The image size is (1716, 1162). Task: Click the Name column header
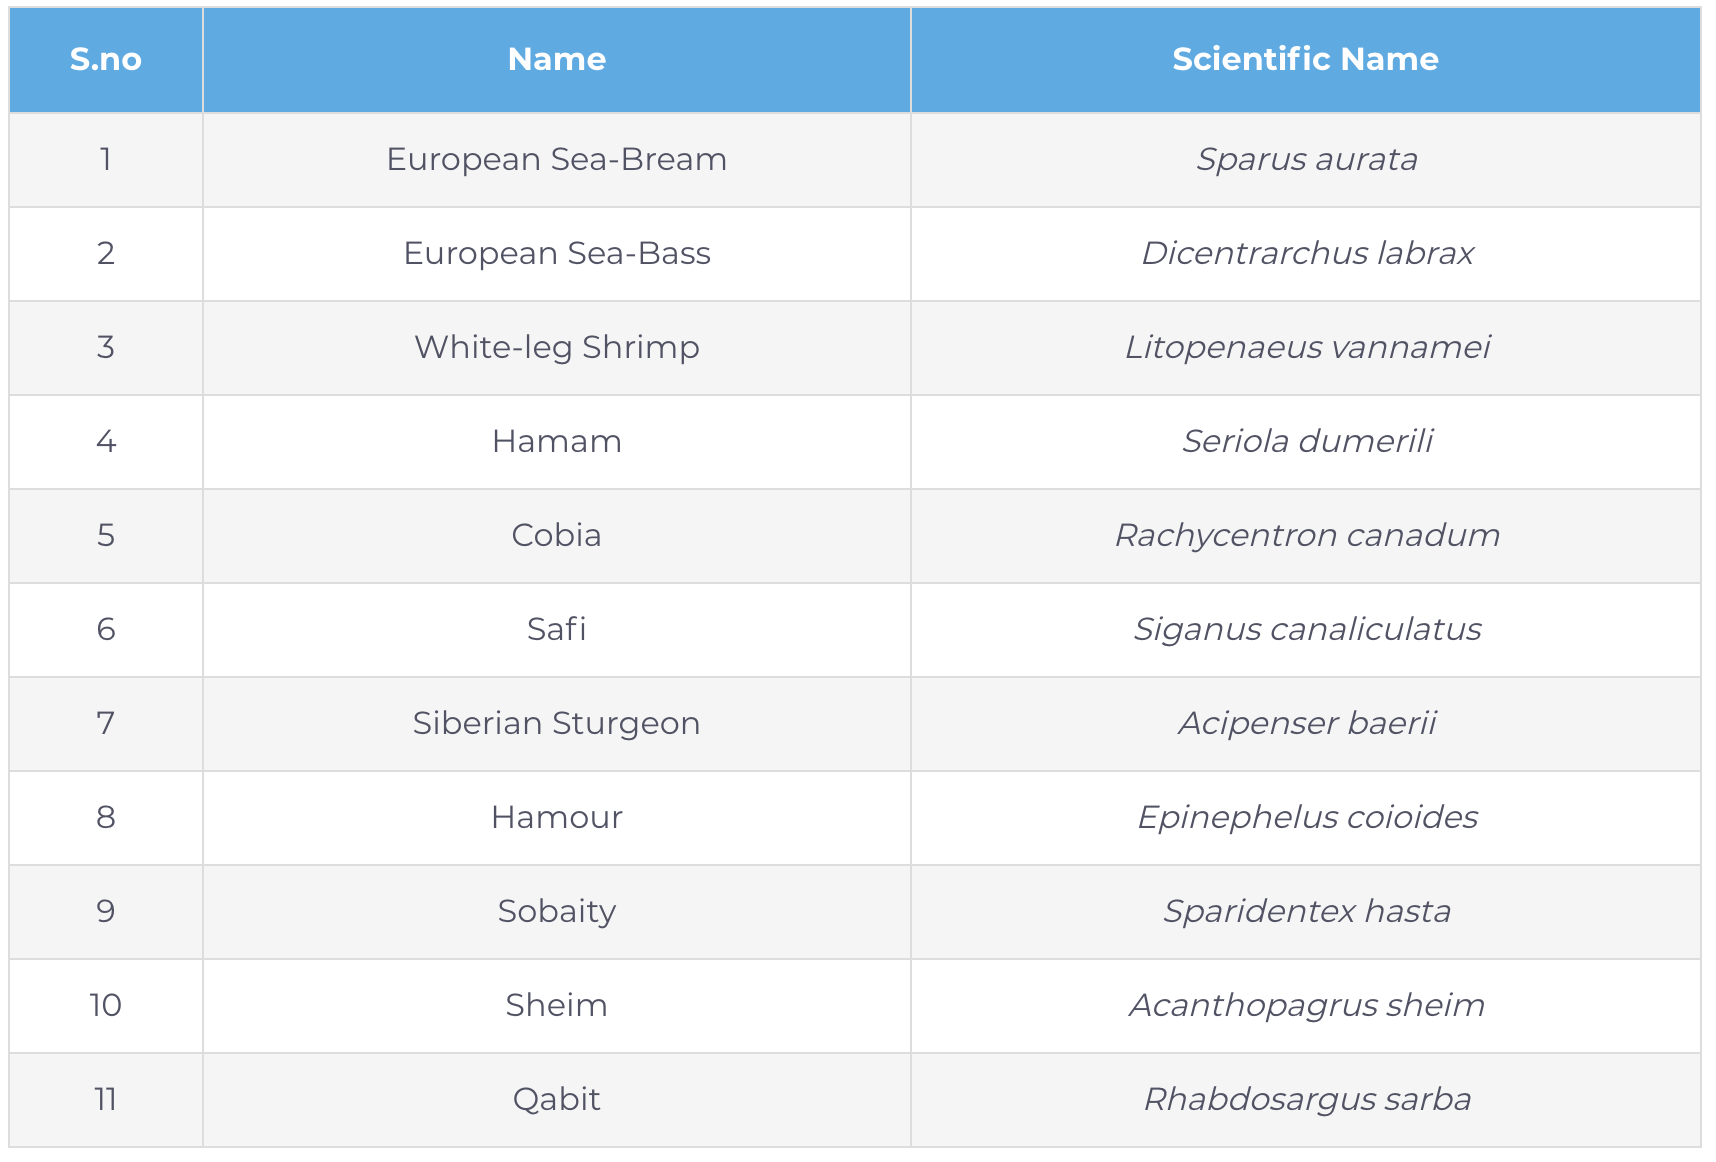556,60
